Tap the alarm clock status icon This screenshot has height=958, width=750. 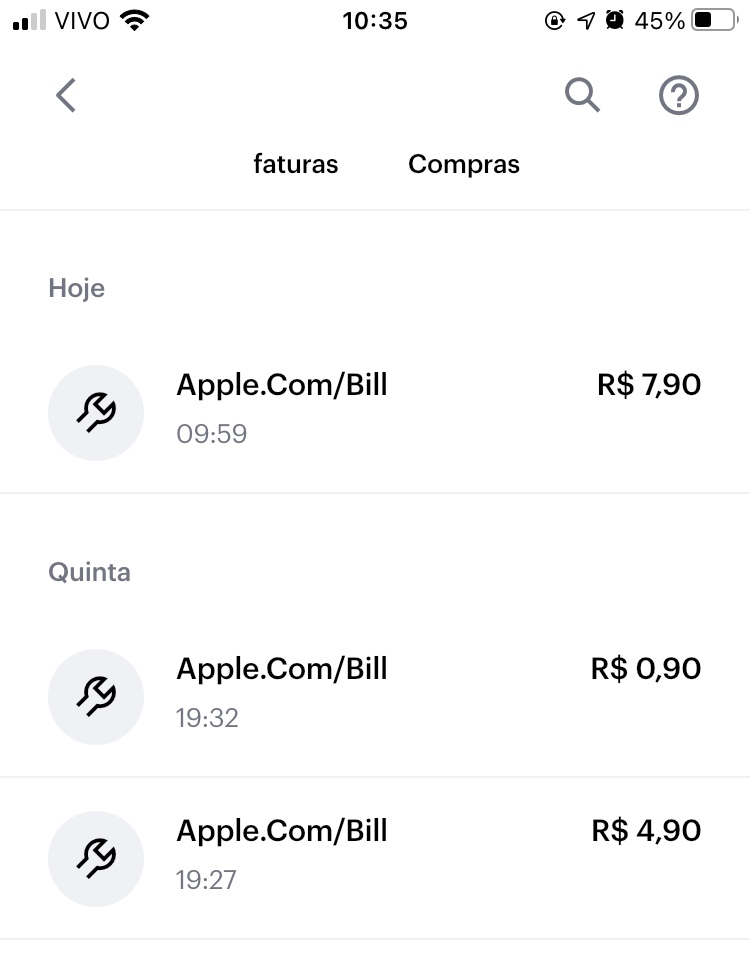(615, 20)
